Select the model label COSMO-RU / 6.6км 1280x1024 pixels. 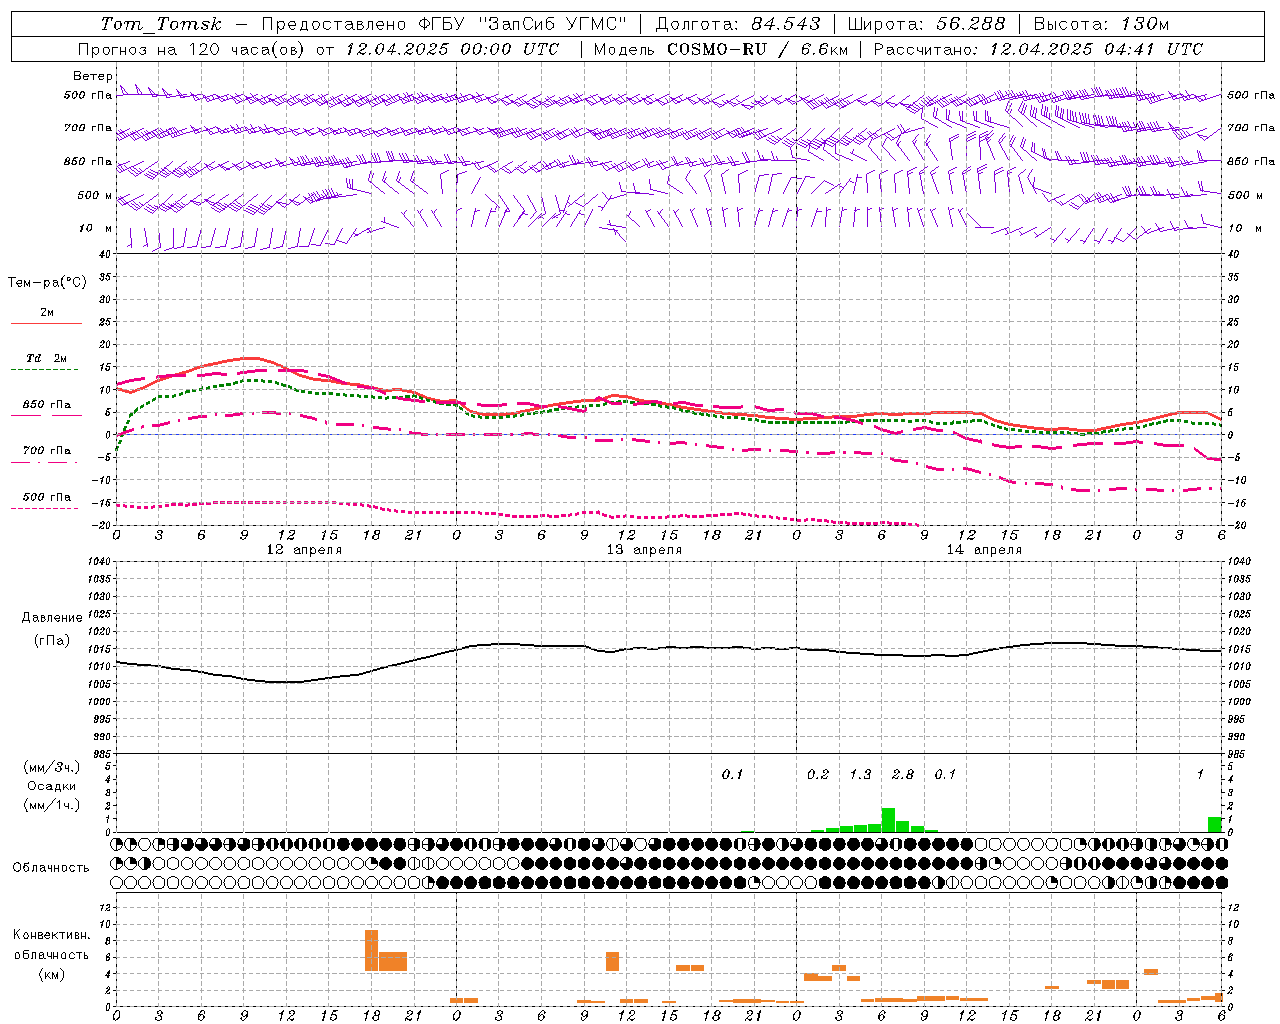[758, 49]
